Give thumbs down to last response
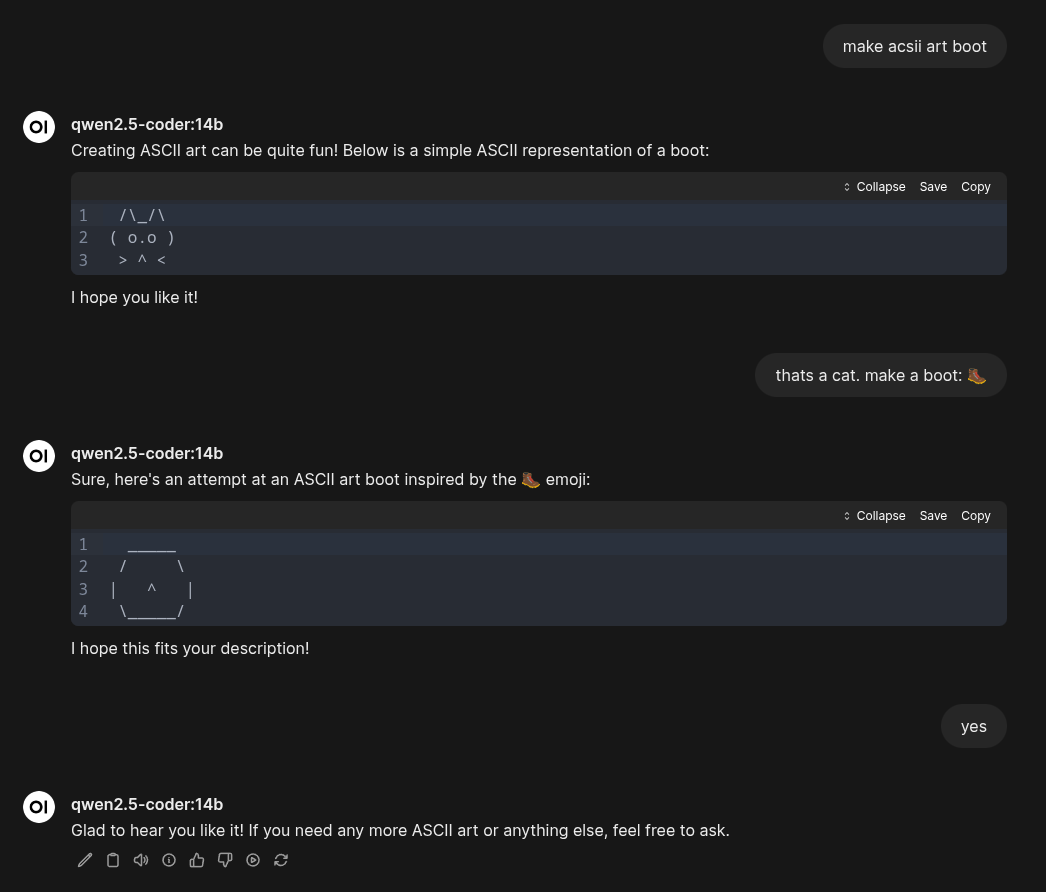 (x=225, y=860)
